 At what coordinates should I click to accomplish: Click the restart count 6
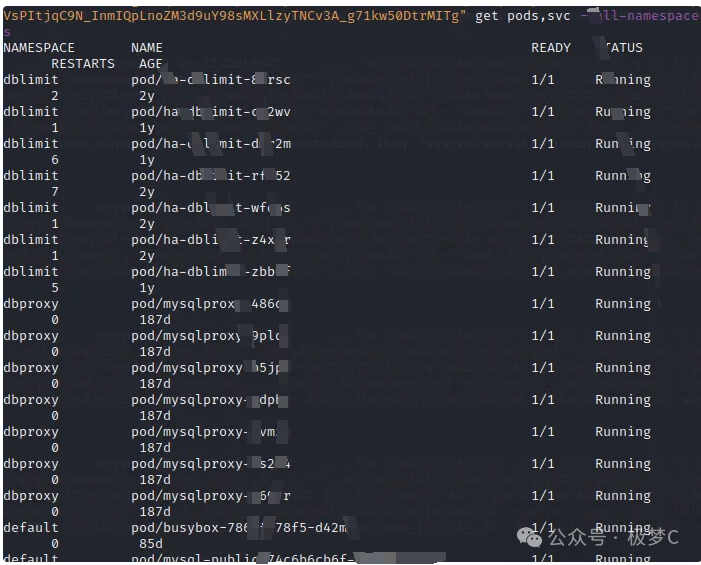click(55, 160)
